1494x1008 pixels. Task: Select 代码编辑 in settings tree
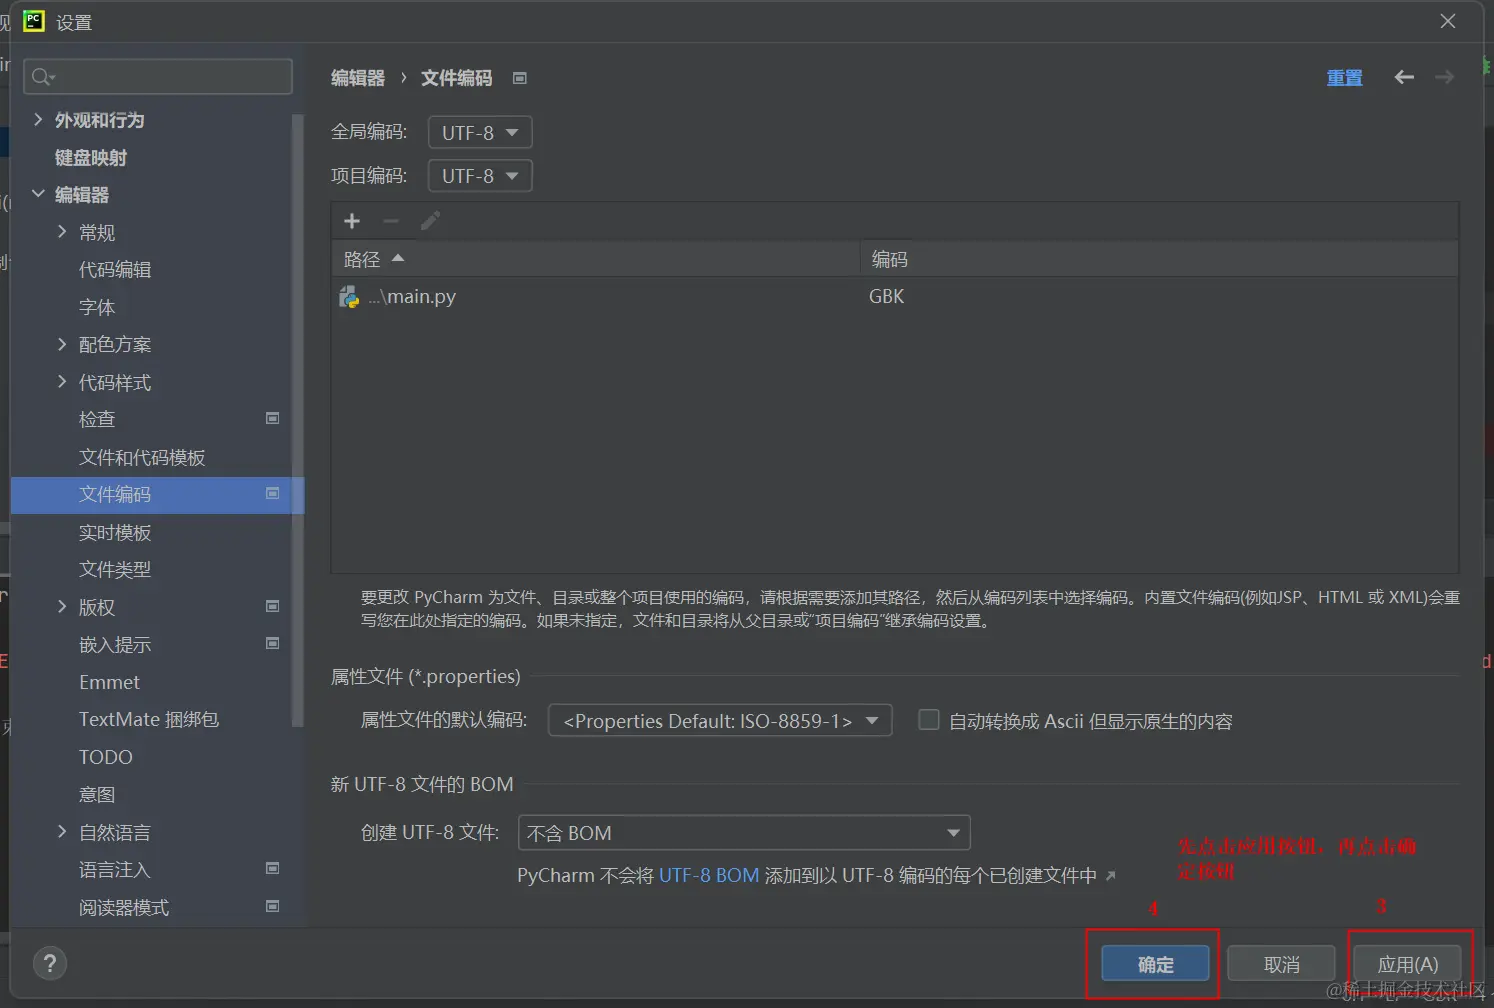click(x=115, y=269)
